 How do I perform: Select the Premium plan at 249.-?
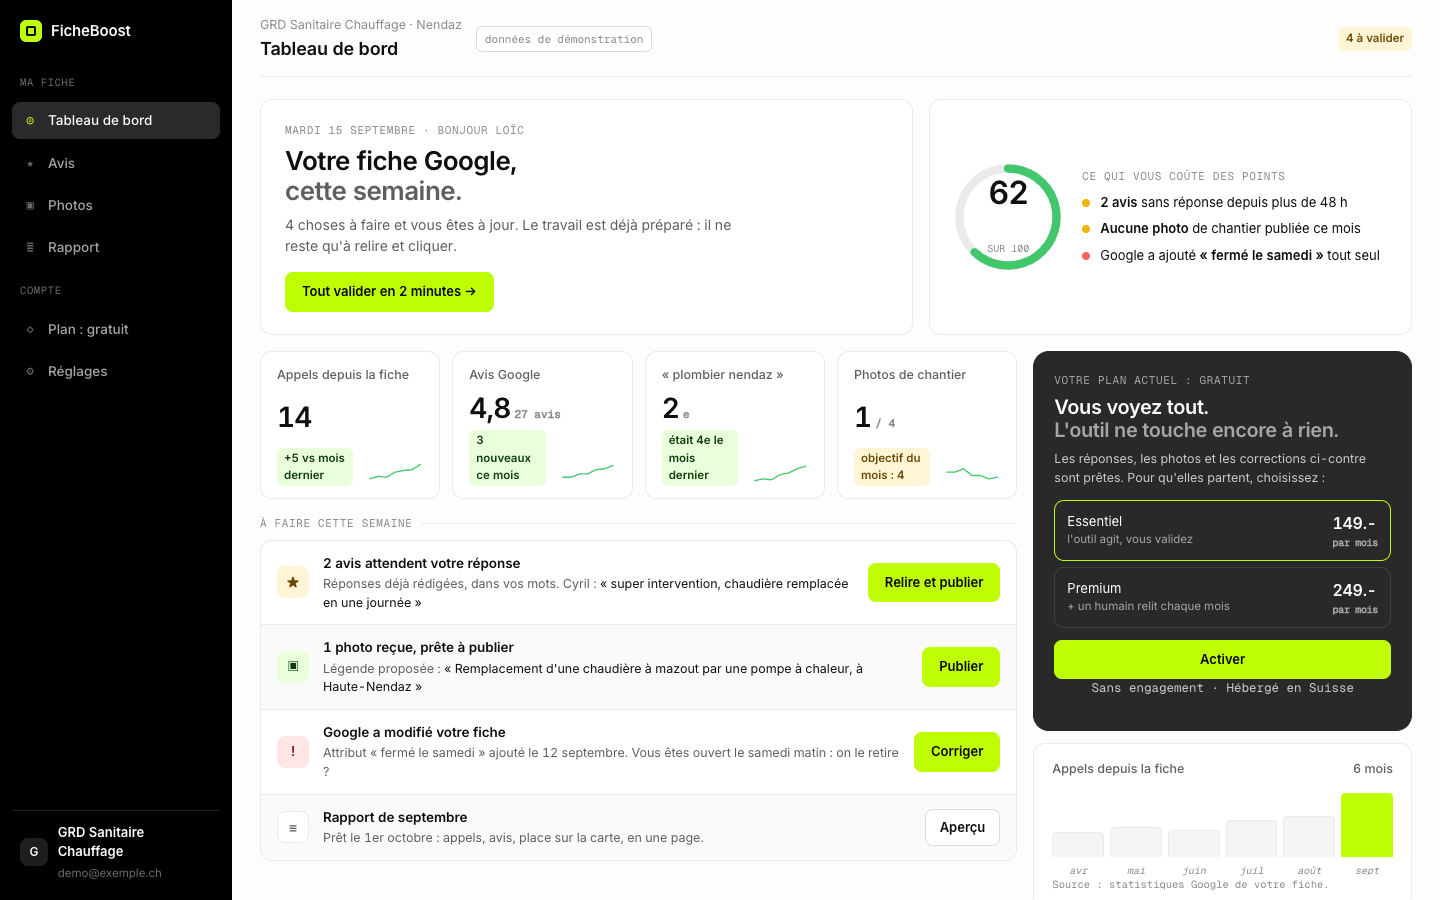point(1222,597)
